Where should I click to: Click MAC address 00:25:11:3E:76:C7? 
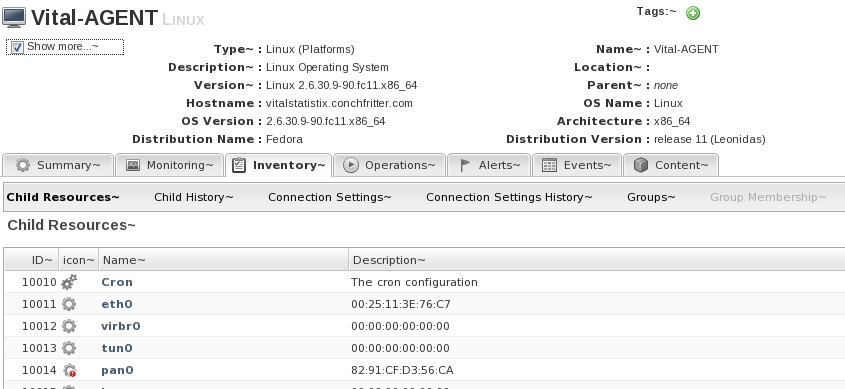(x=401, y=304)
